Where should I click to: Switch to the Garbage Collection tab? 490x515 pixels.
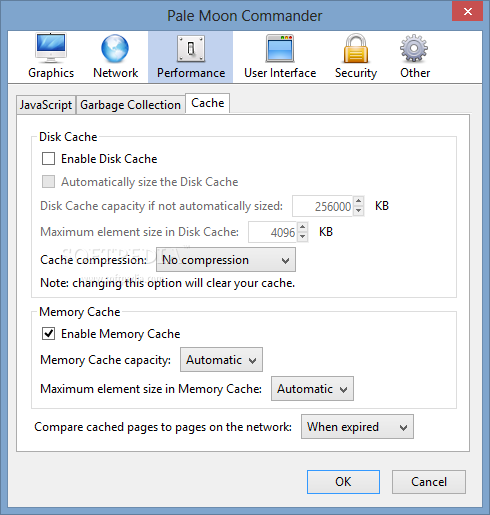click(130, 105)
